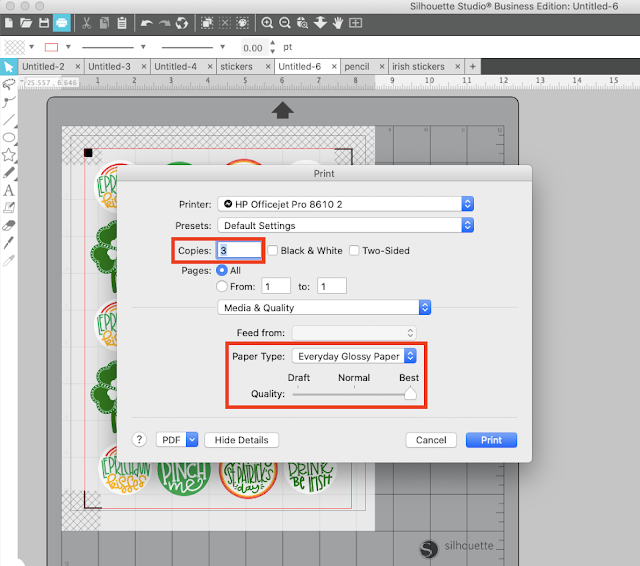Image resolution: width=640 pixels, height=566 pixels.
Task: Click the red line color swatch
Action: pyautogui.click(x=51, y=47)
